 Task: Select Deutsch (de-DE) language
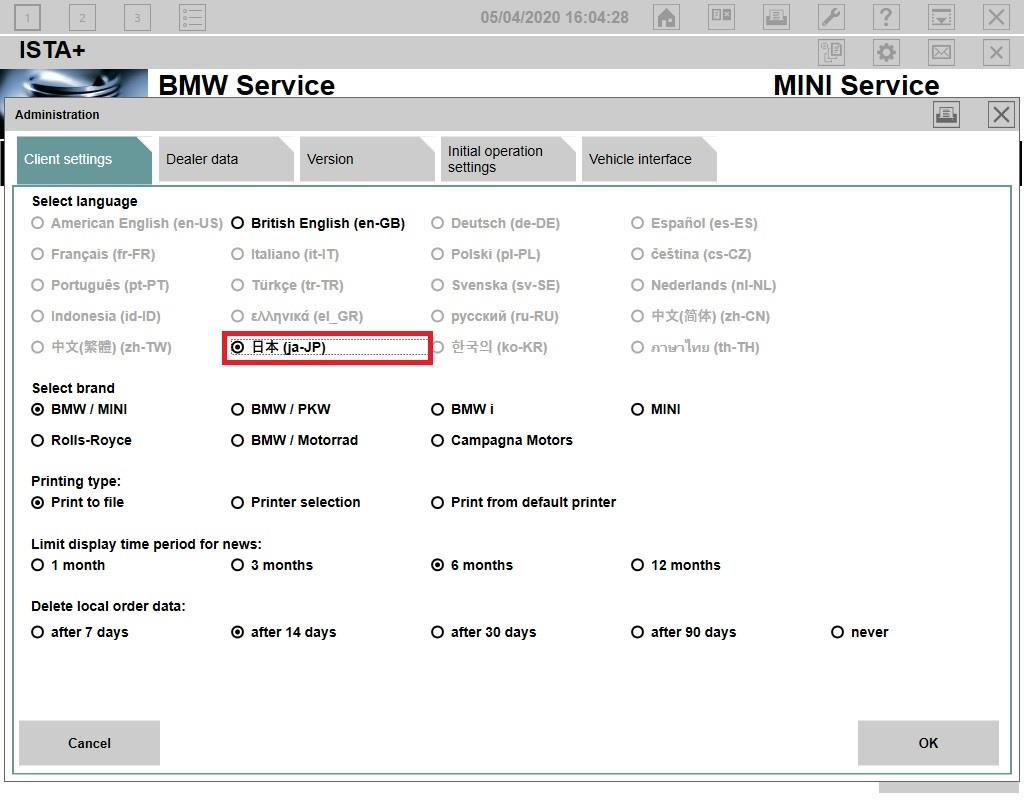495,223
